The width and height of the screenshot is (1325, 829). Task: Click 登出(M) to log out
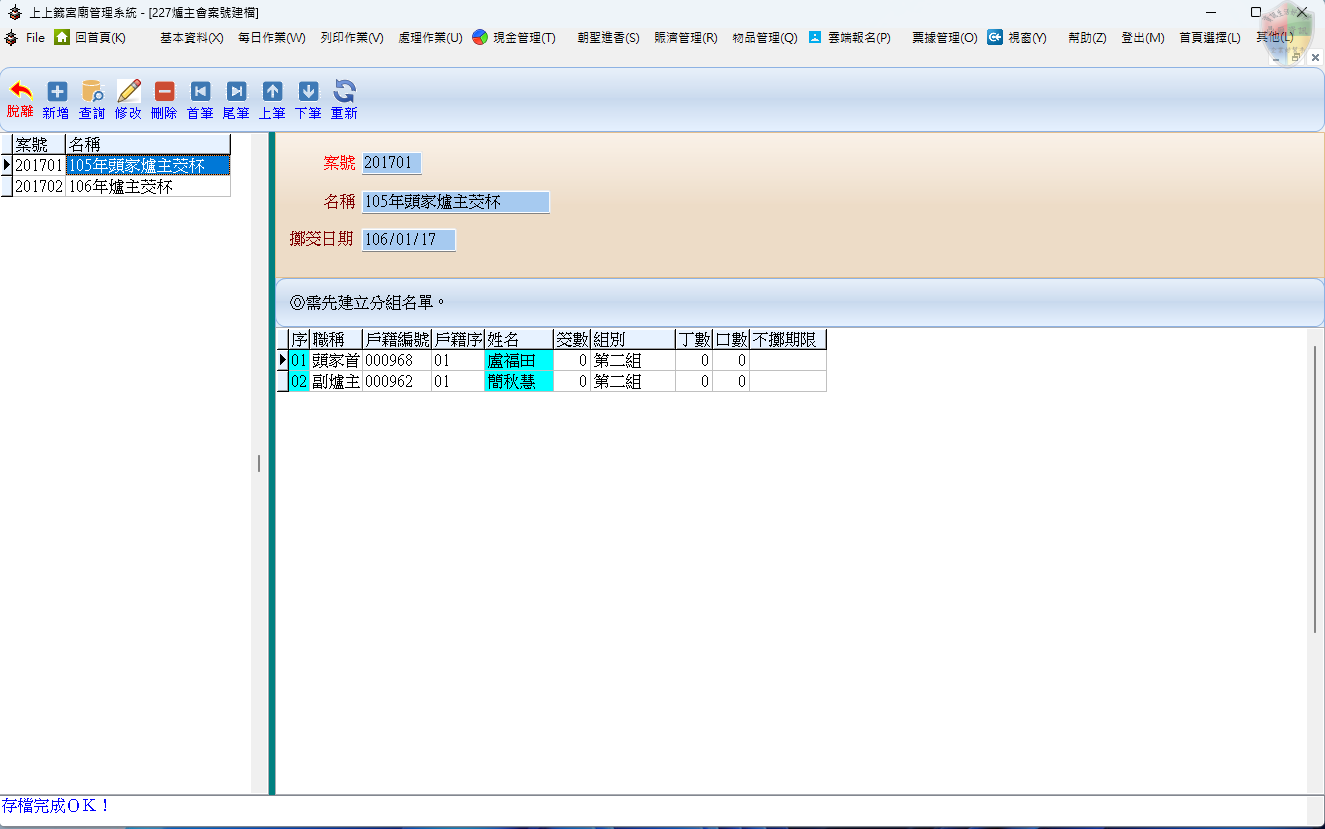pos(1142,38)
